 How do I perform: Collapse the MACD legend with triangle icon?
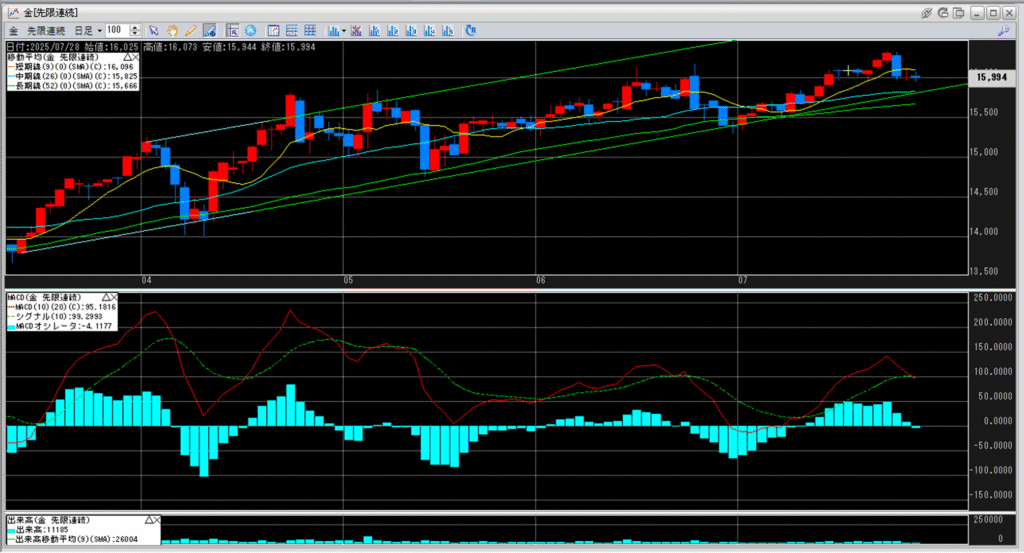pyautogui.click(x=104, y=298)
